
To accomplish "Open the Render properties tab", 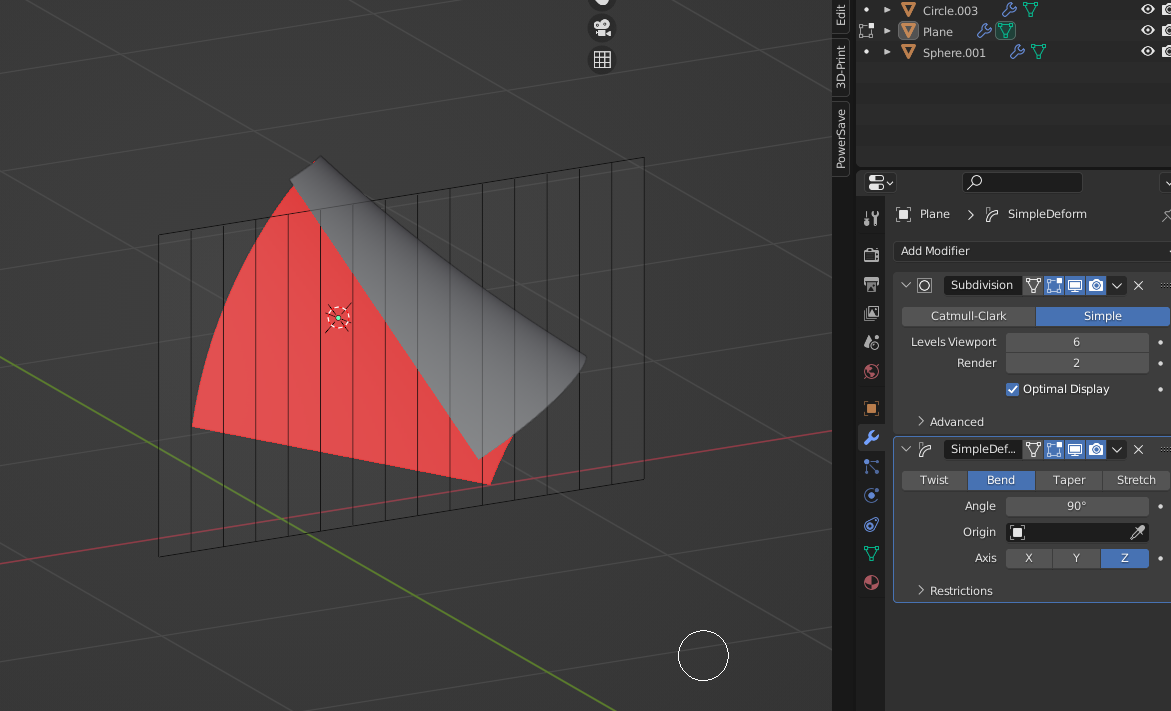I will [871, 255].
